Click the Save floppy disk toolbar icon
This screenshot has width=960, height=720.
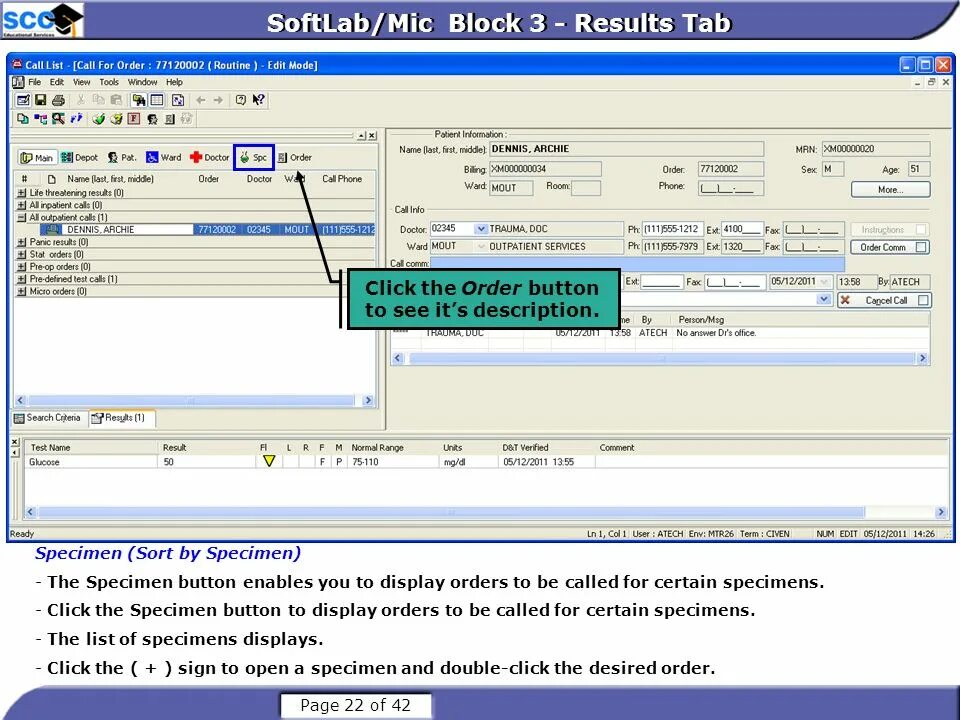tap(40, 100)
